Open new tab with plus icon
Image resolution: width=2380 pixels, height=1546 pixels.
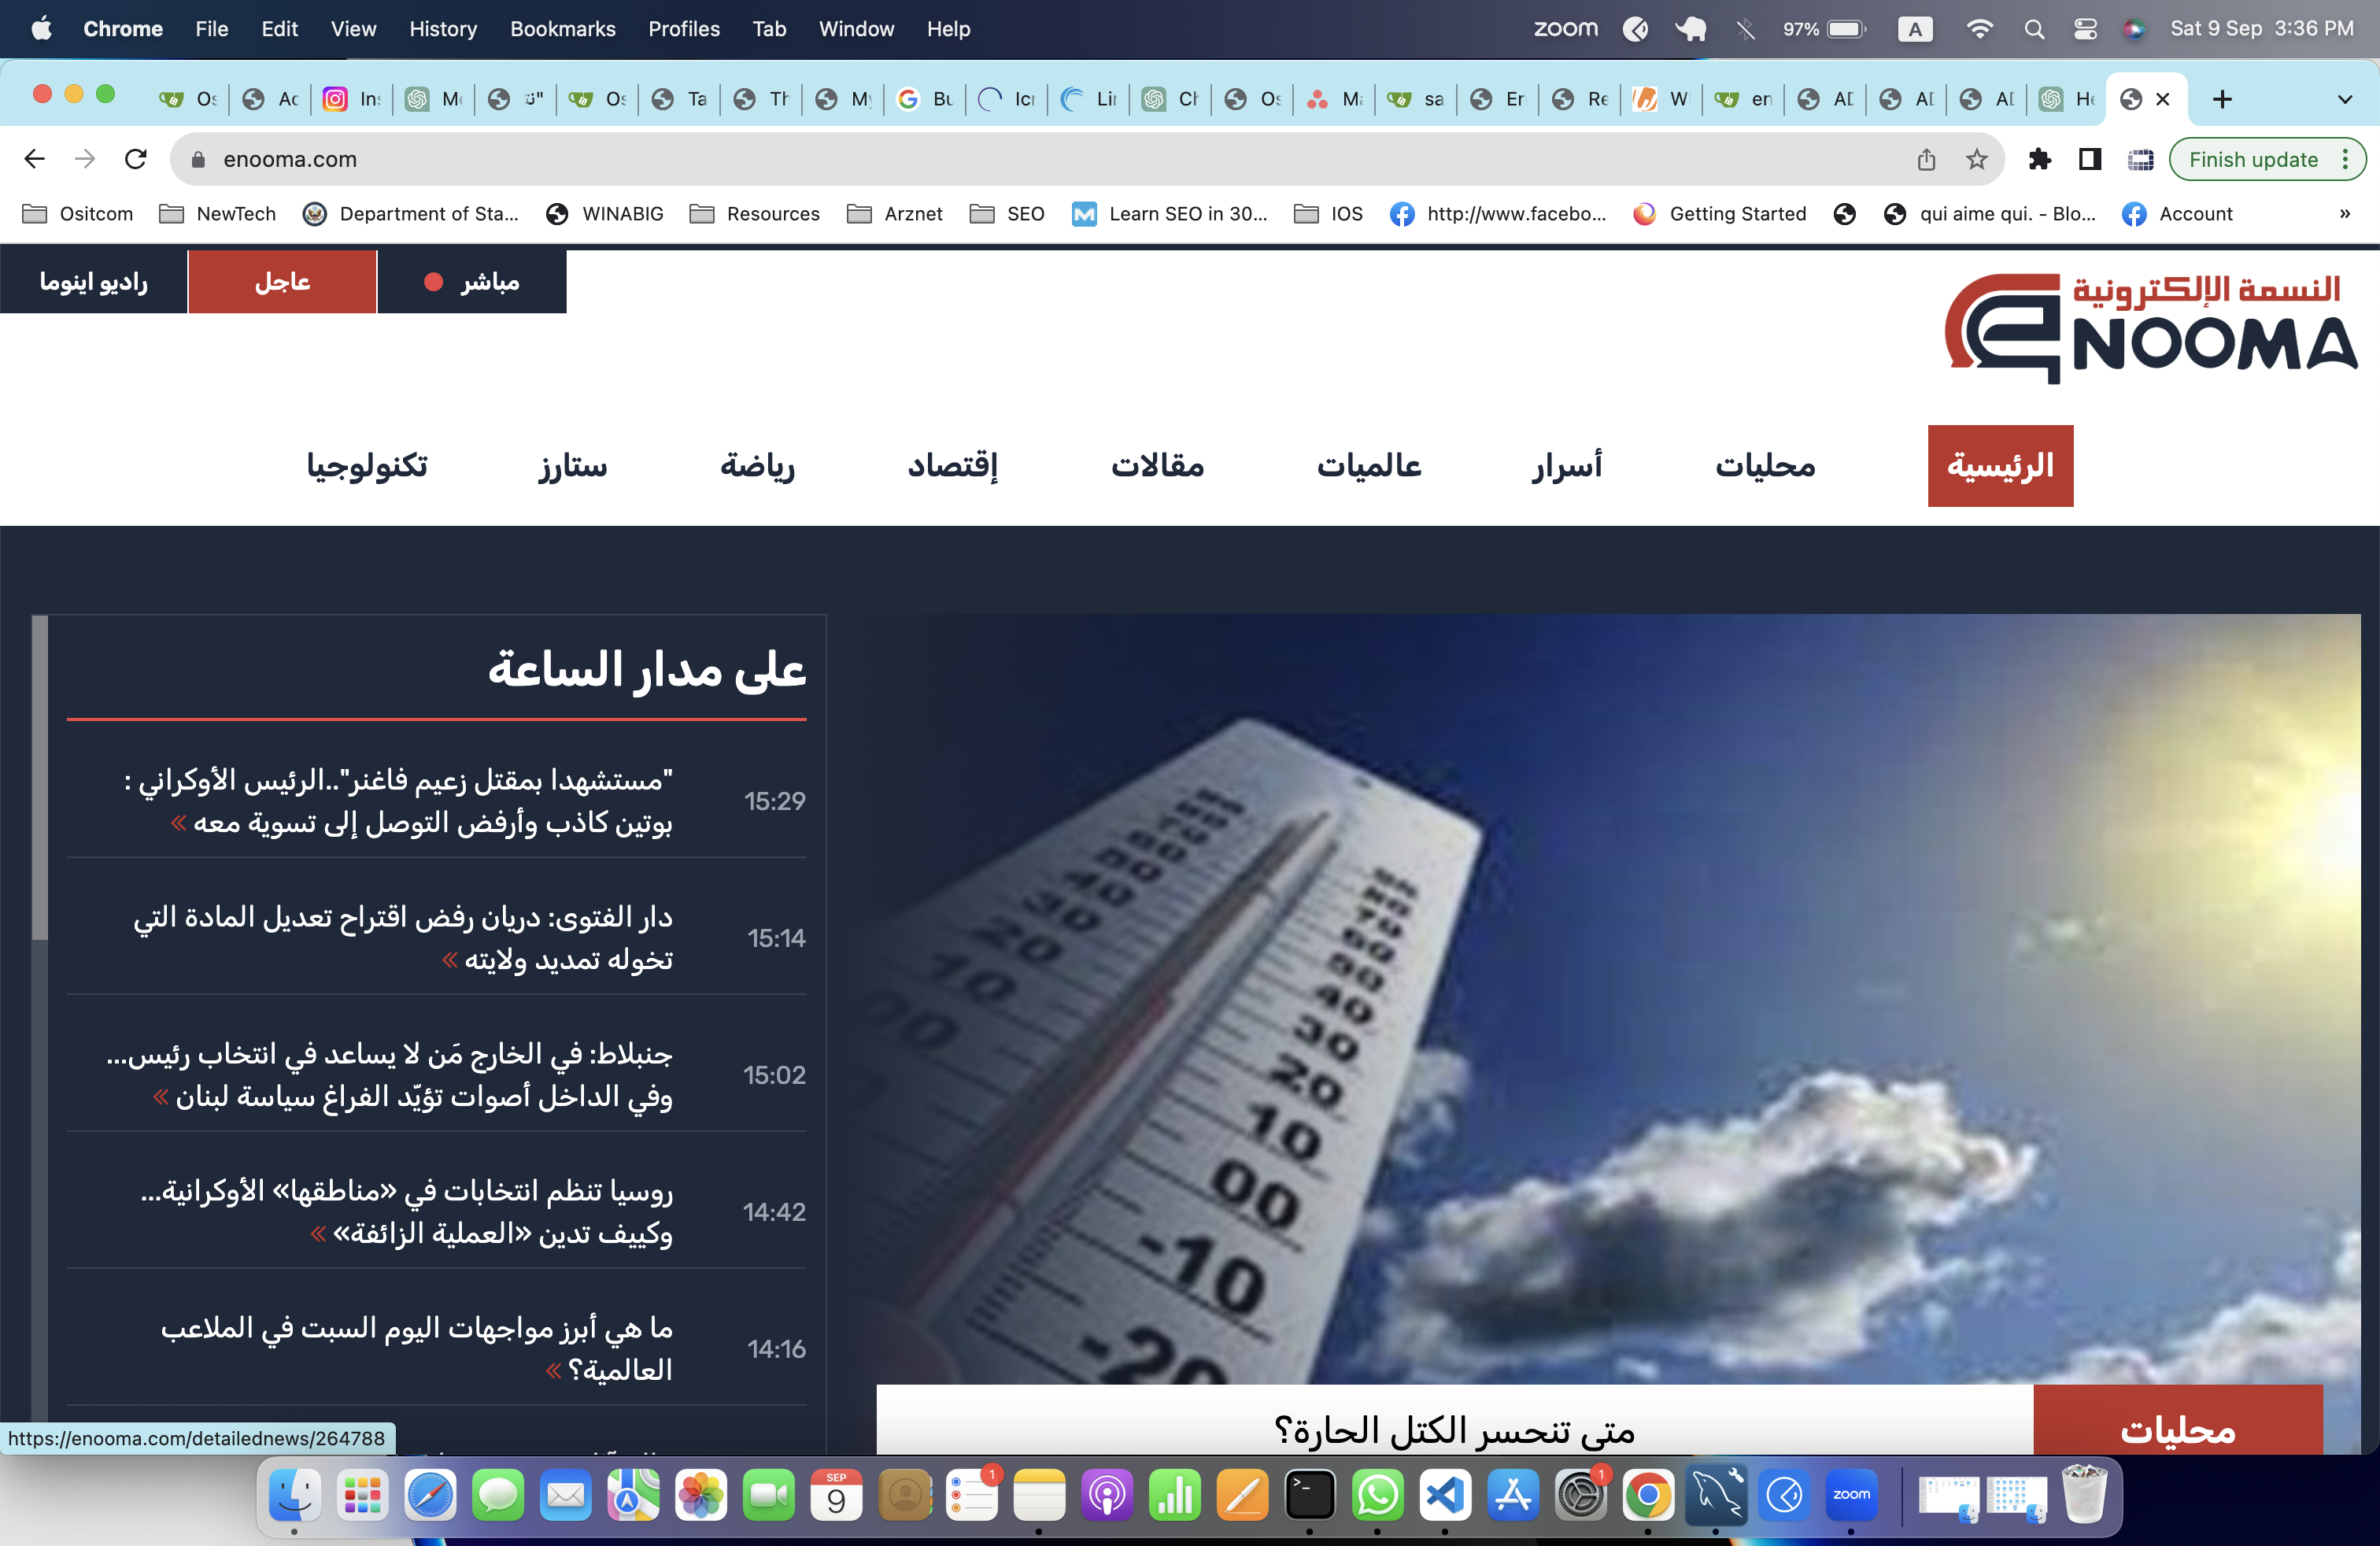tap(2222, 99)
